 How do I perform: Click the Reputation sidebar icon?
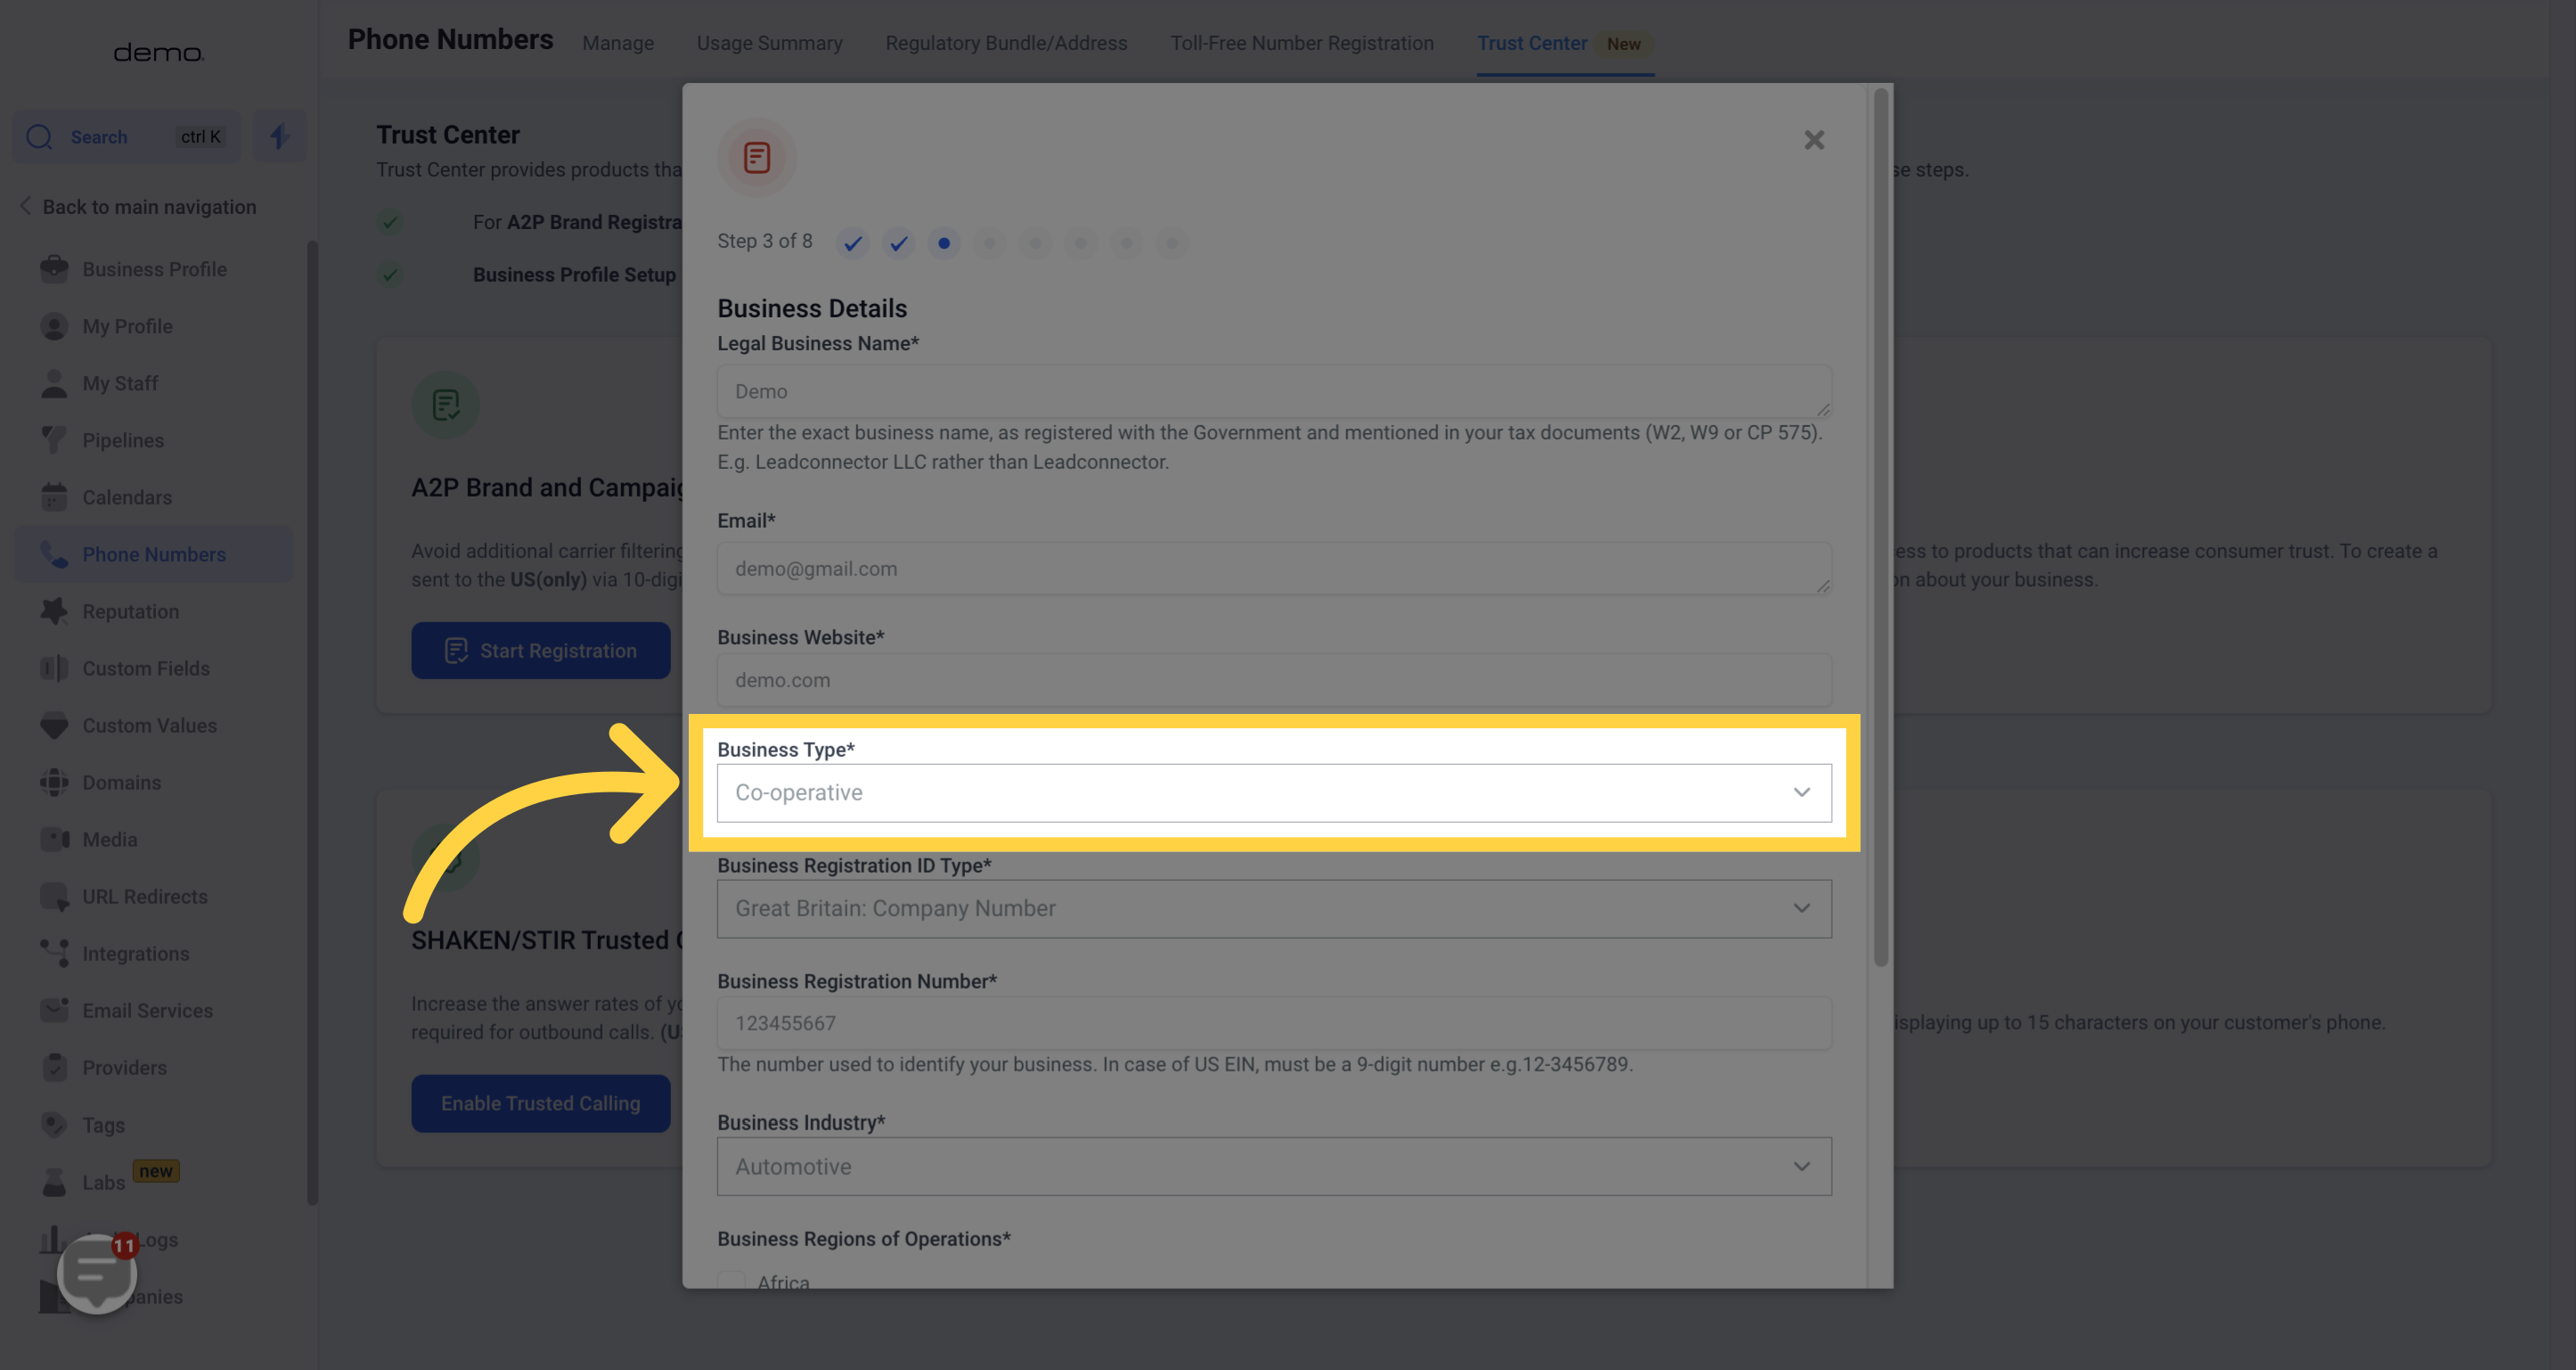pyautogui.click(x=49, y=610)
